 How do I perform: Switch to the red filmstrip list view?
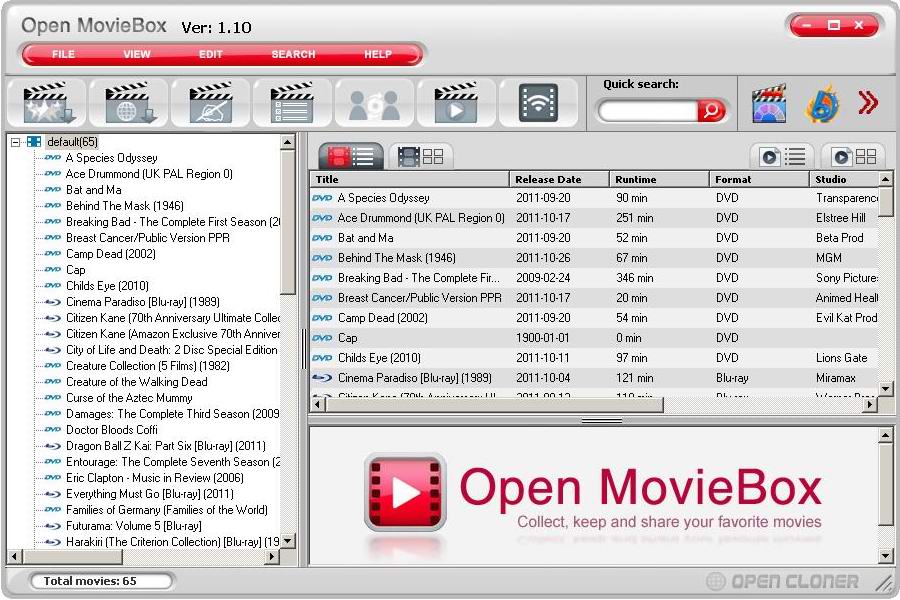tap(351, 156)
